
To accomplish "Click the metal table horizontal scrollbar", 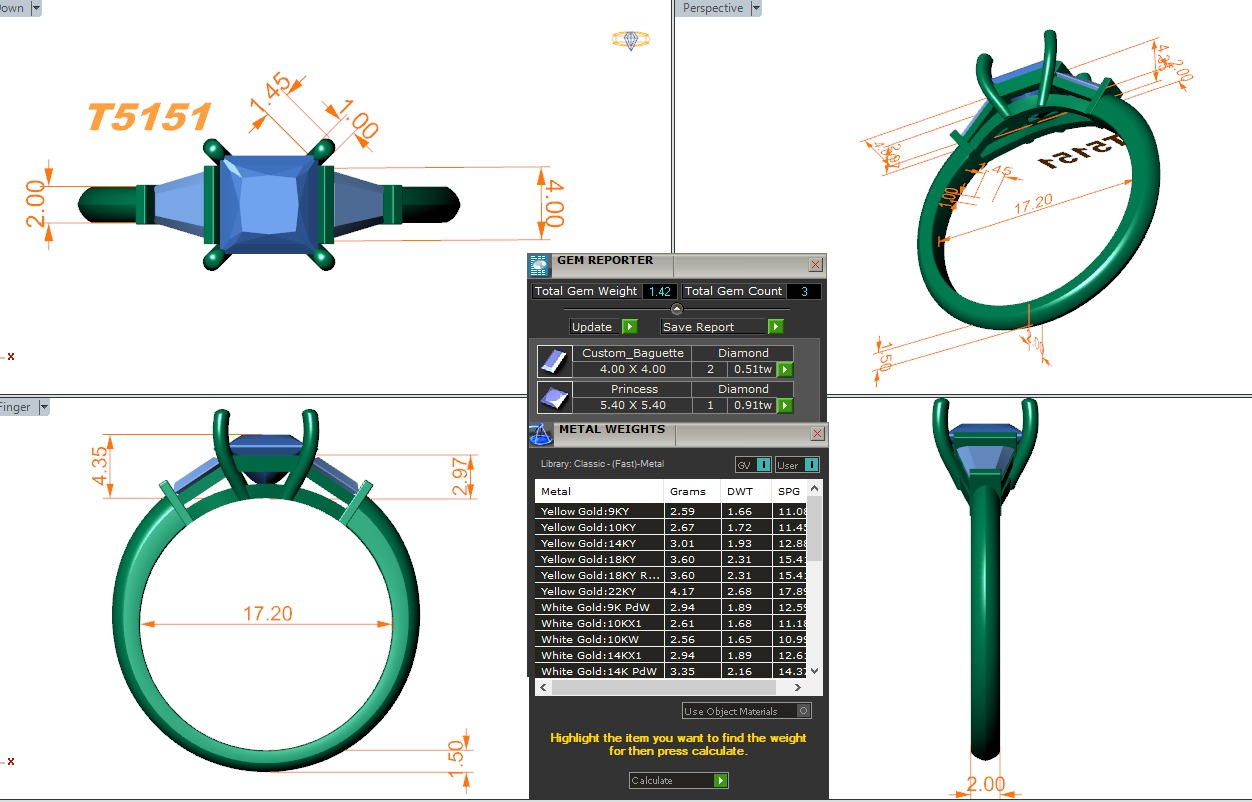I will pyautogui.click(x=660, y=688).
